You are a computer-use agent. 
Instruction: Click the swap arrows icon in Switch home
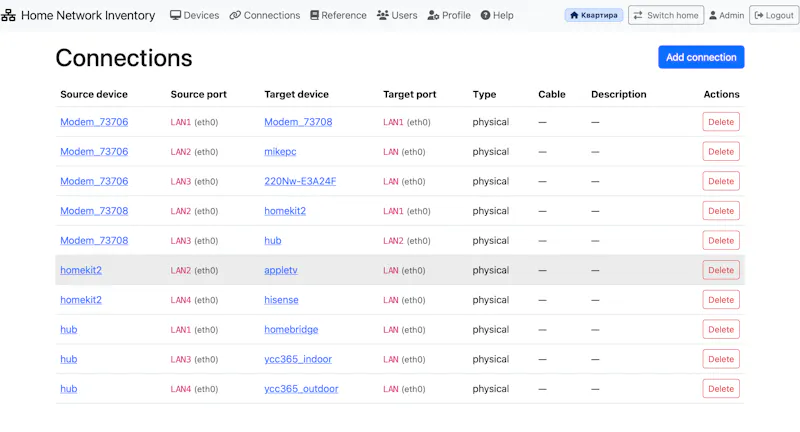[x=638, y=15]
